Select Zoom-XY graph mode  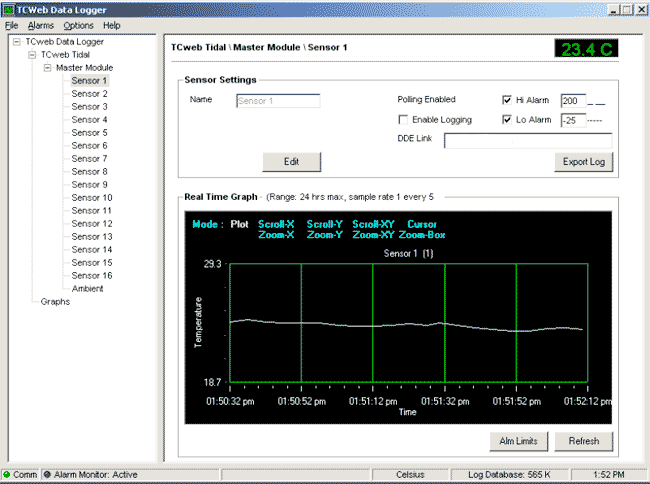point(374,235)
